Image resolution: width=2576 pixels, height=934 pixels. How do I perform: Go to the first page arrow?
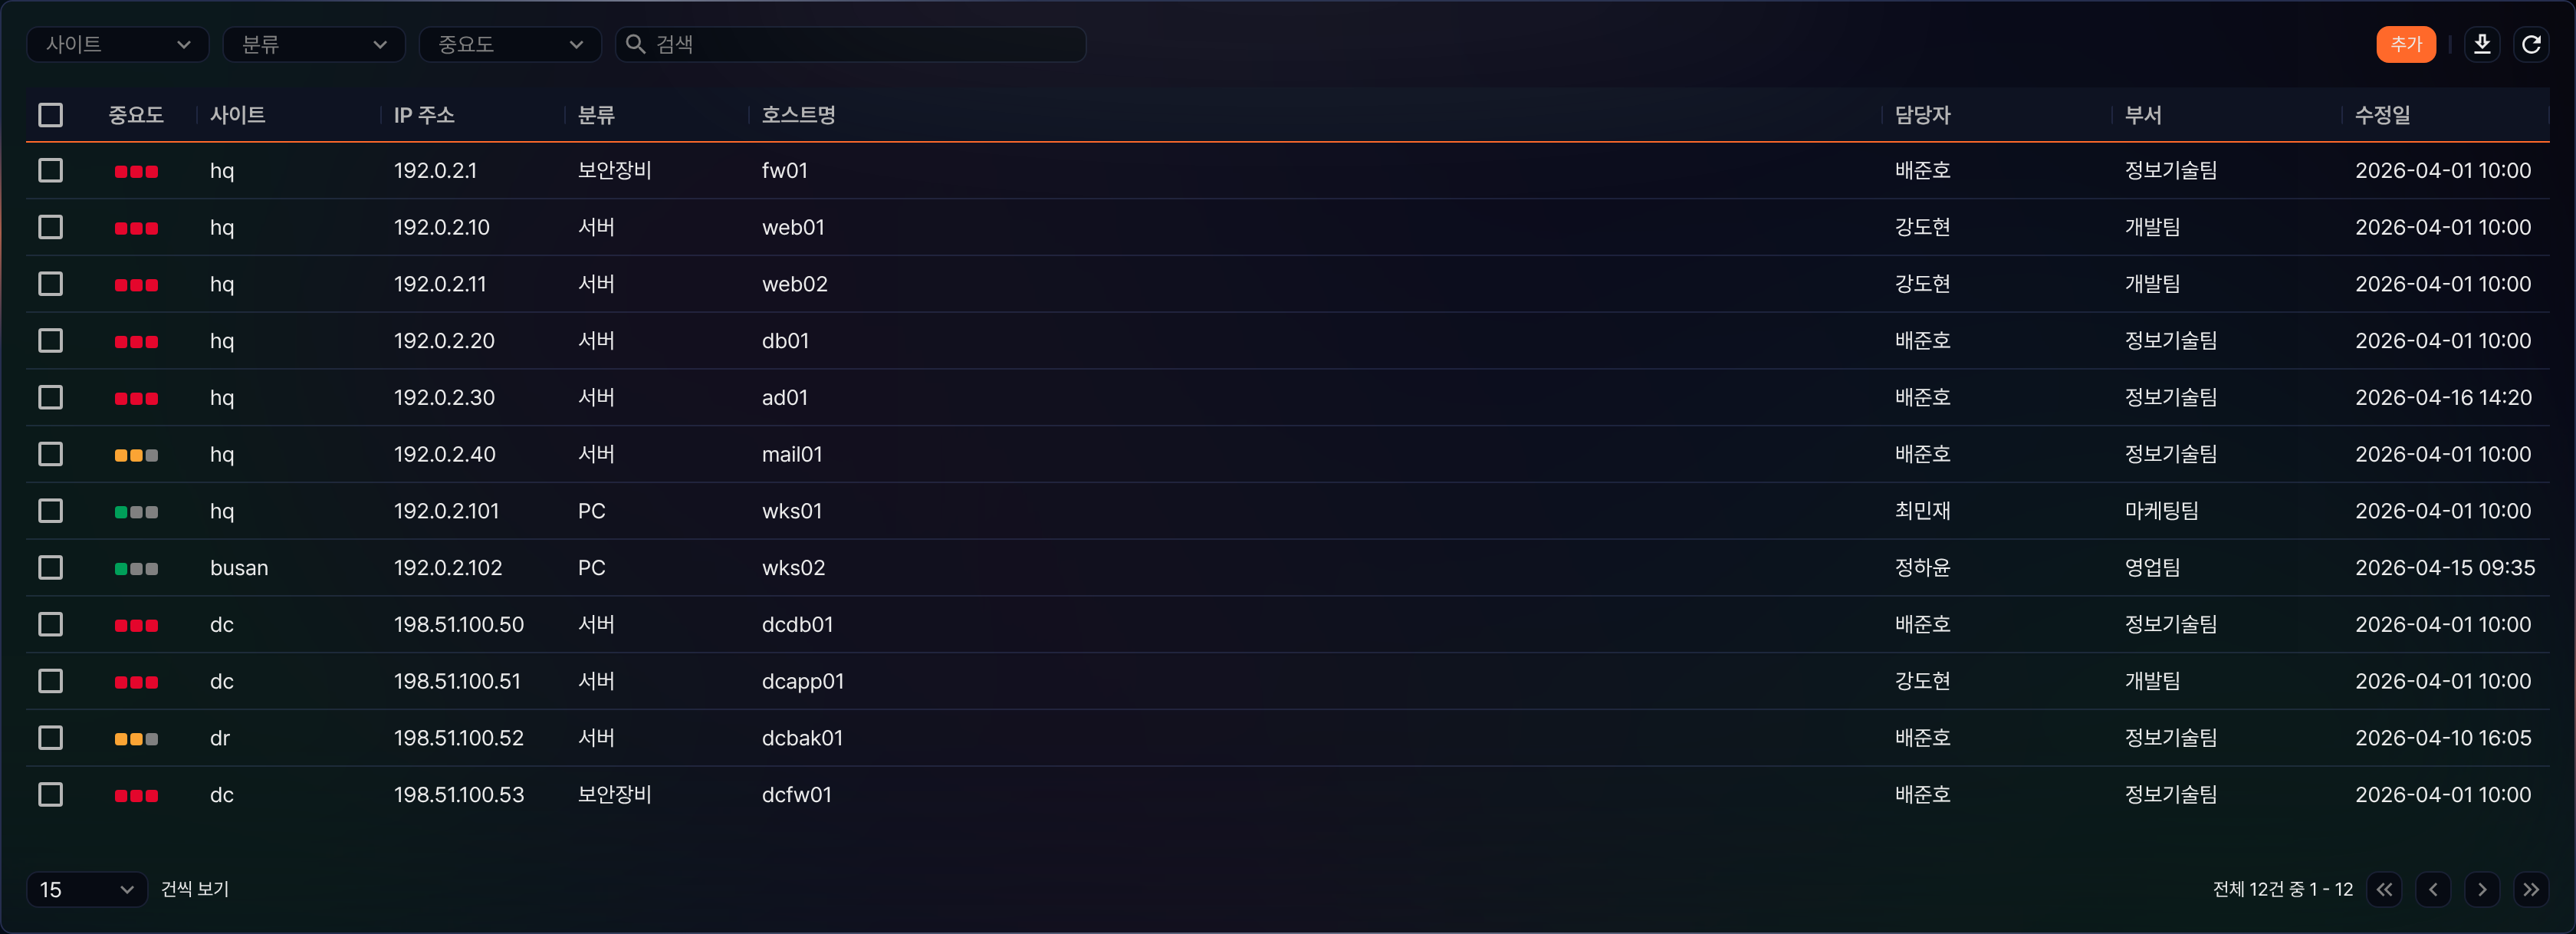tap(2384, 889)
